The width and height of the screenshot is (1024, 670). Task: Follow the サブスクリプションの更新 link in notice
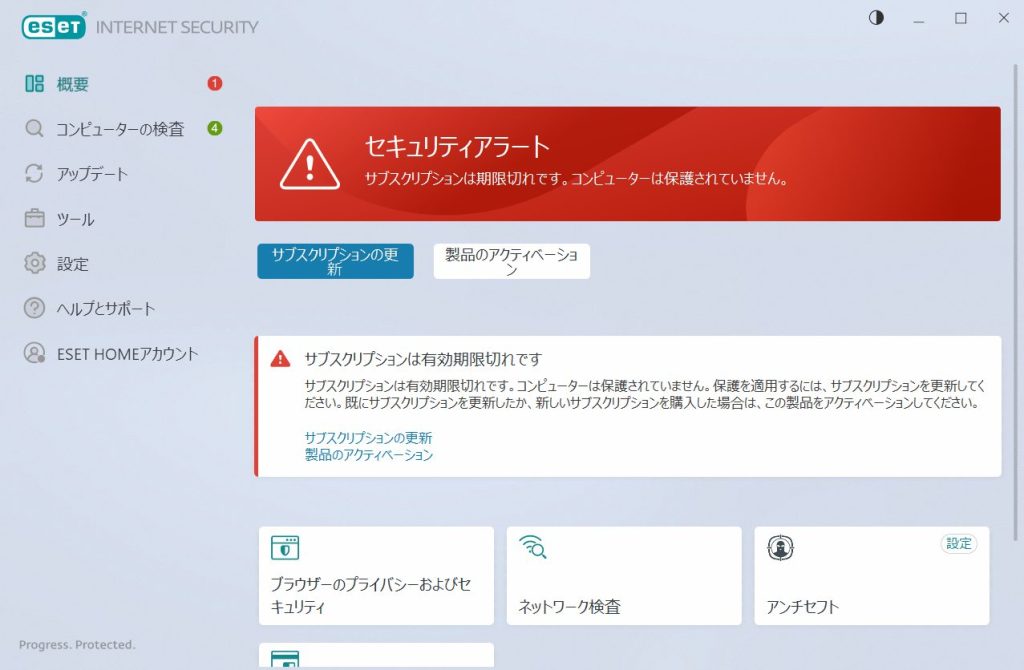(x=368, y=438)
